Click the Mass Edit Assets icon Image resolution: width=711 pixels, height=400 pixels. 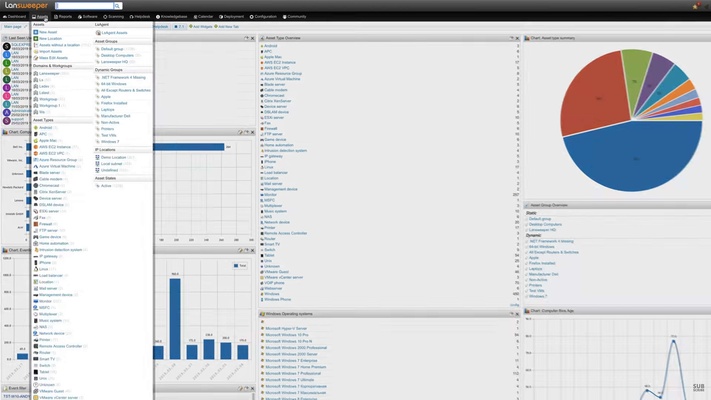36,58
